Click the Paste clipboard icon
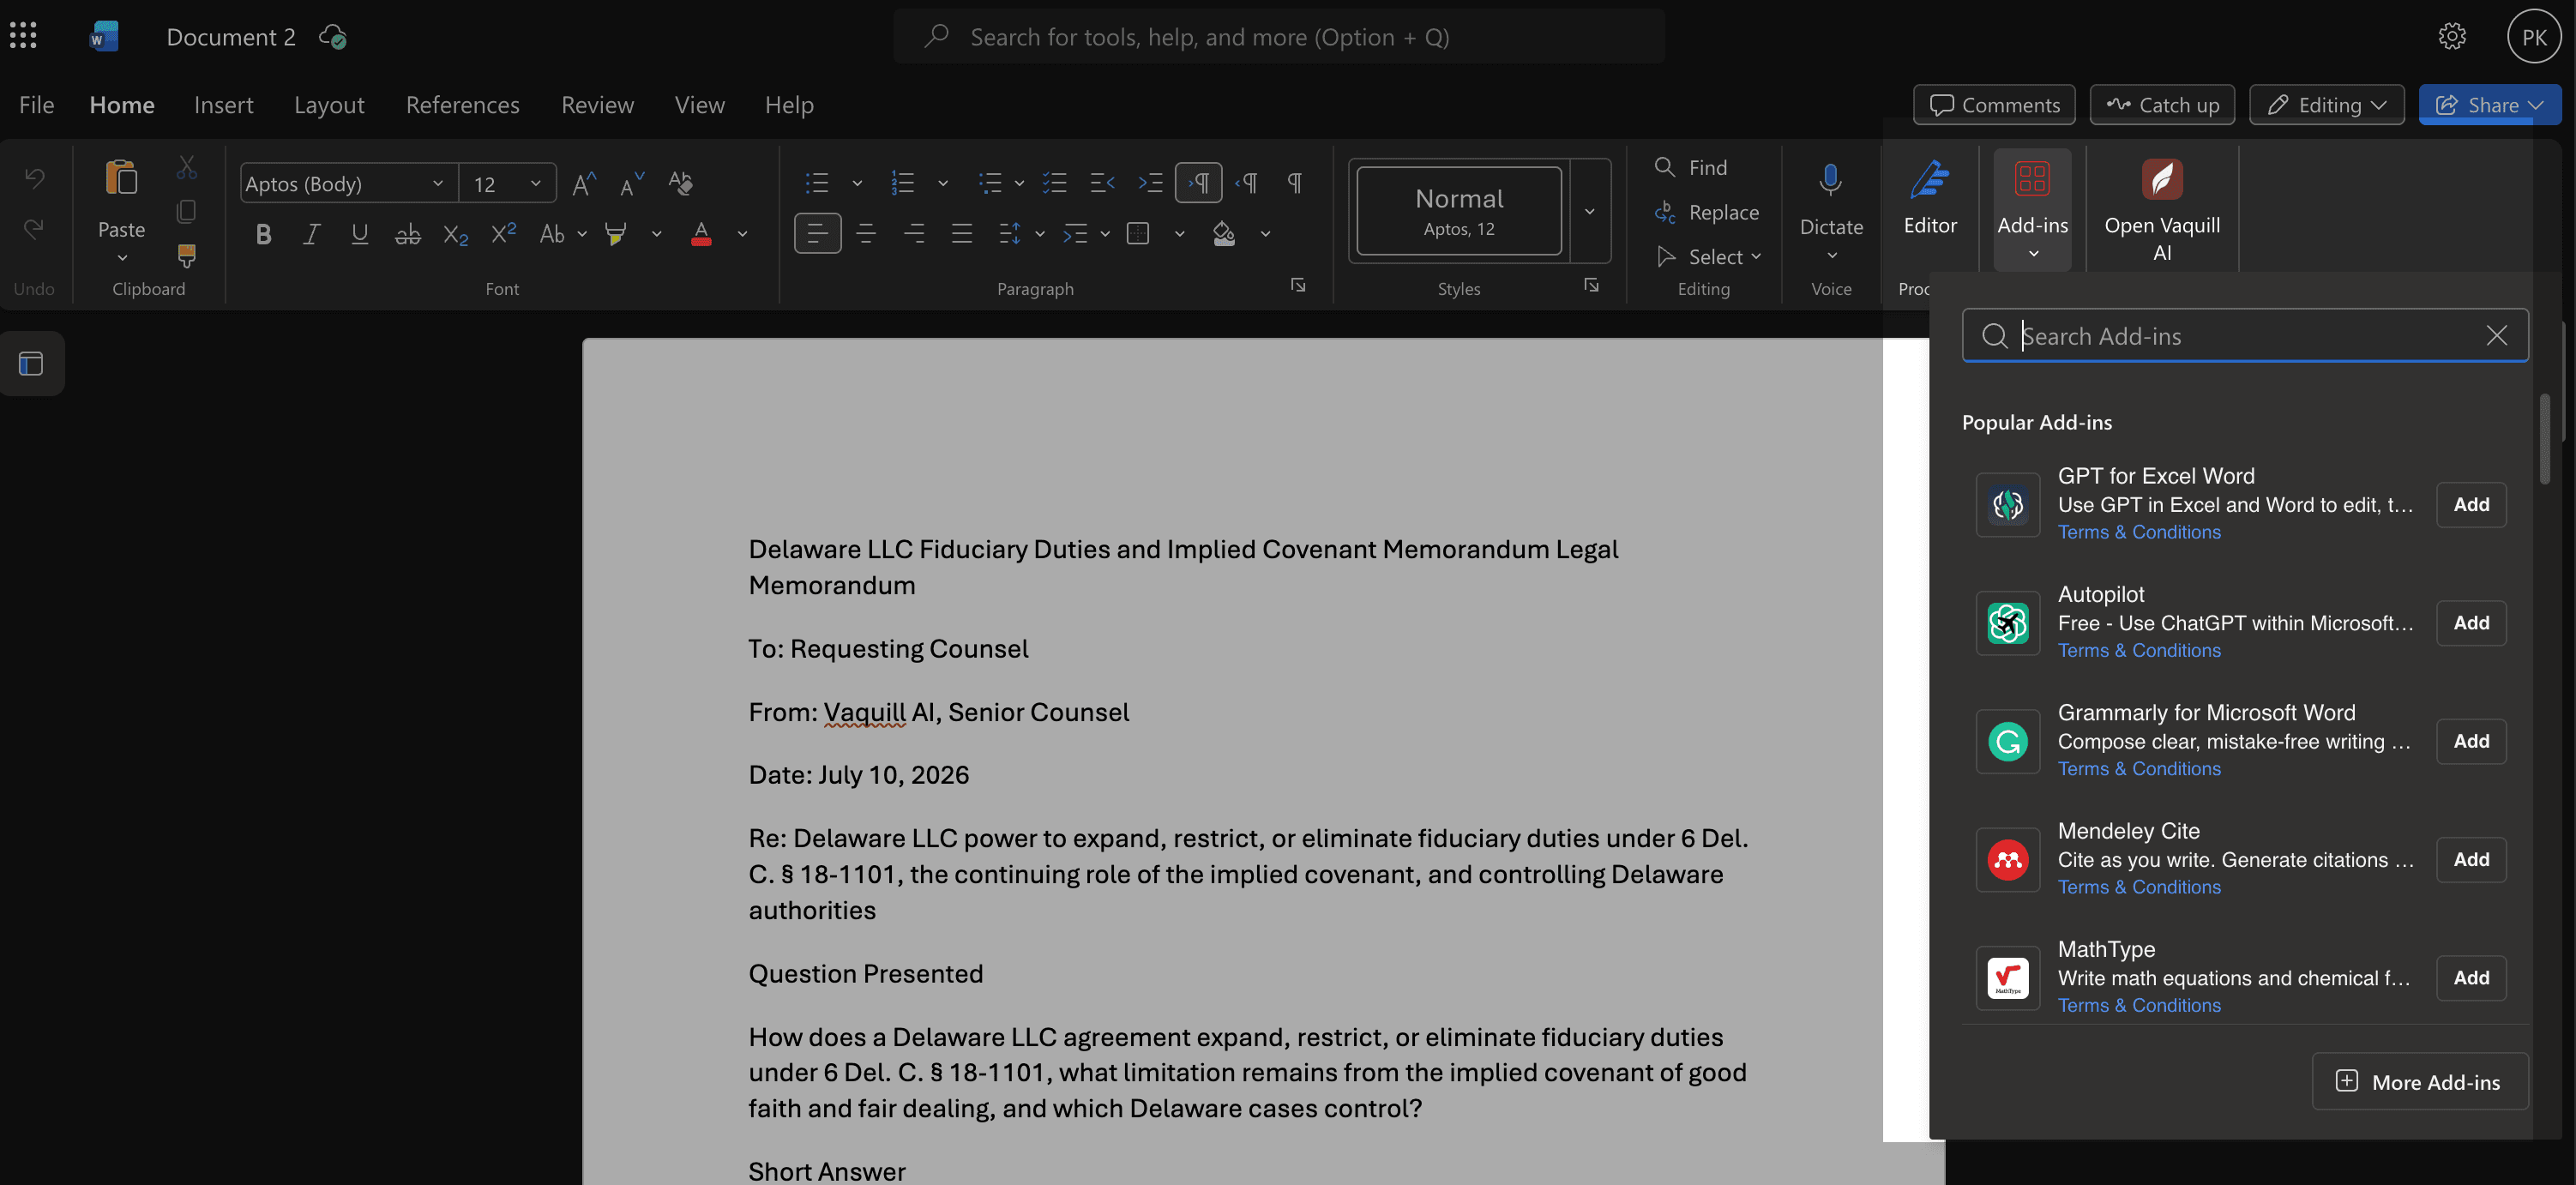The image size is (2576, 1185). click(121, 178)
